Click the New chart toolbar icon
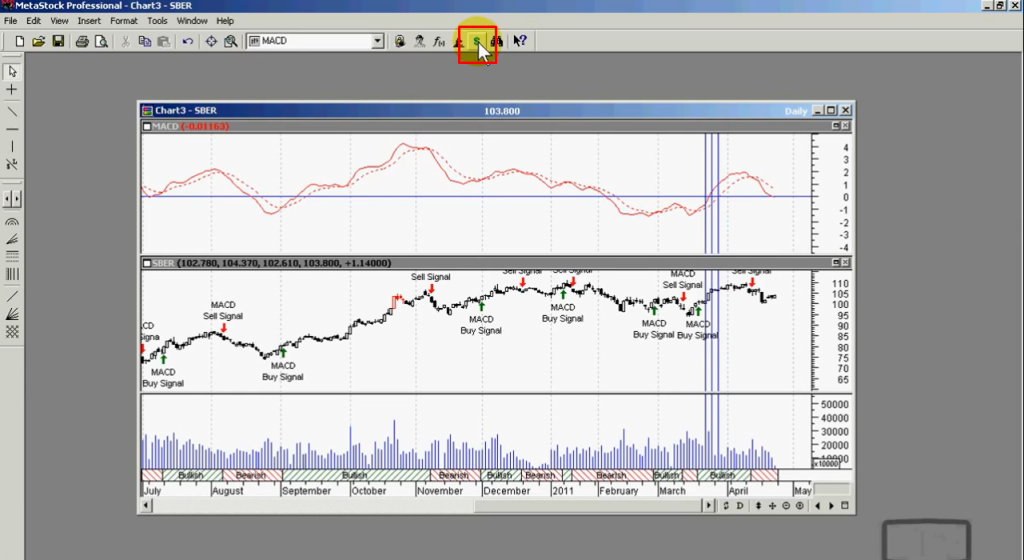Image resolution: width=1024 pixels, height=560 pixels. [19, 41]
